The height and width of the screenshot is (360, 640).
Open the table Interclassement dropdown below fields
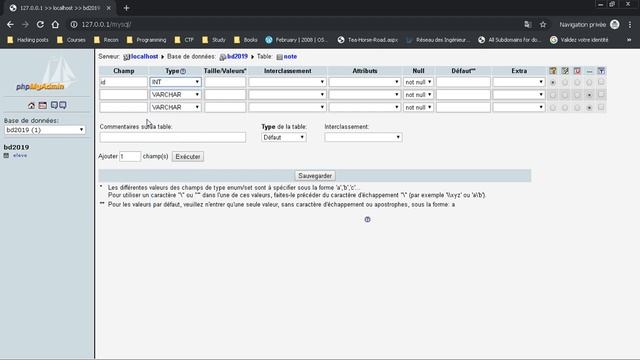[363, 138]
